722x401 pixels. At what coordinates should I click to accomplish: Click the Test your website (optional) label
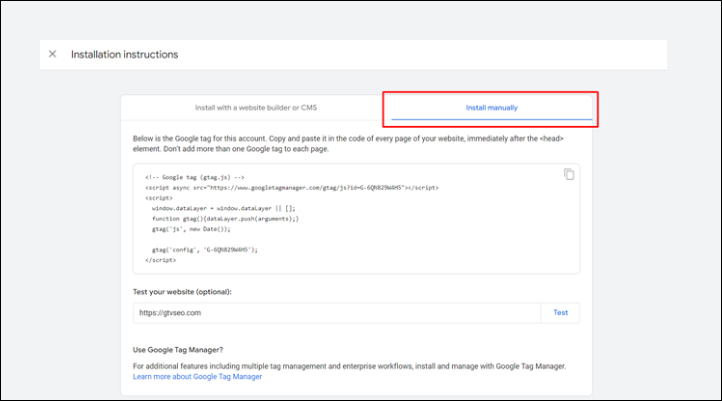(182, 292)
